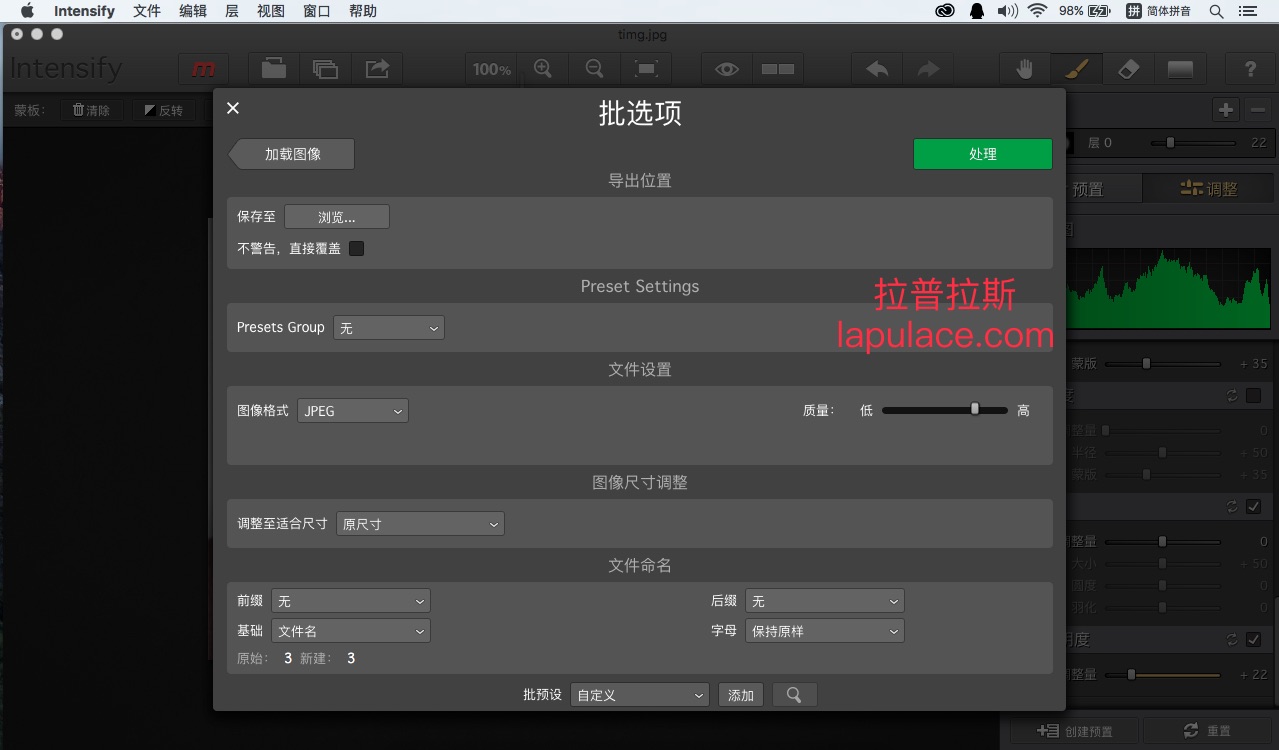Open the 基础 文件名 dropdown
Image resolution: width=1279 pixels, height=750 pixels.
click(x=351, y=631)
